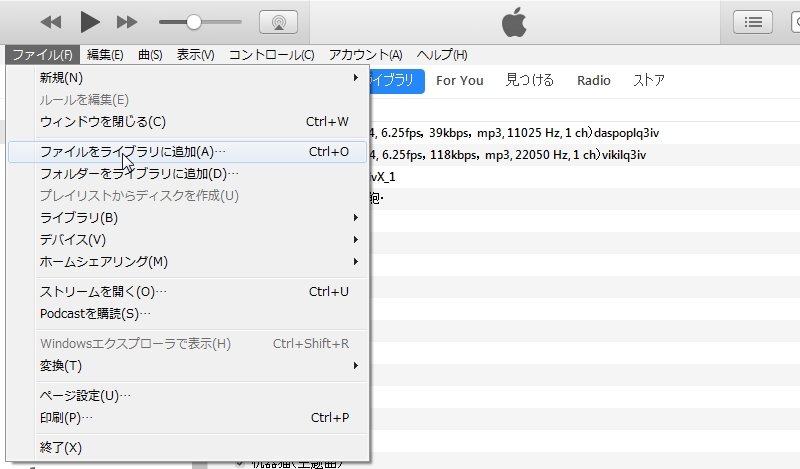The height and width of the screenshot is (469, 800).
Task: Select the track row ending daspoplq3iv
Action: pyautogui.click(x=585, y=133)
